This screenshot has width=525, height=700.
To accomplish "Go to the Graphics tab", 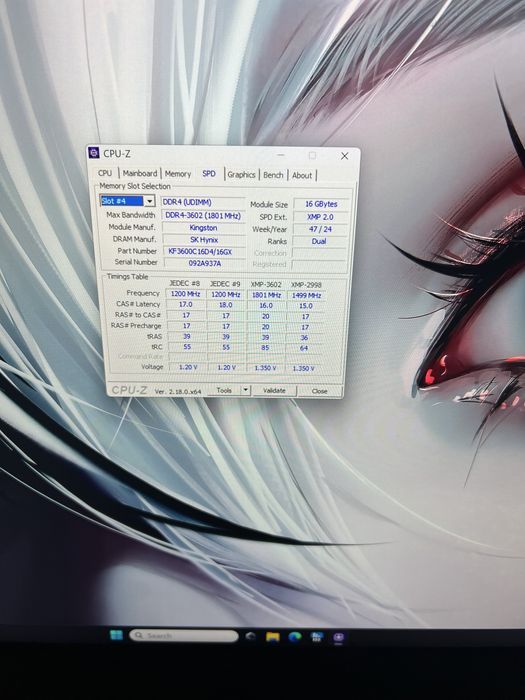I will point(242,175).
